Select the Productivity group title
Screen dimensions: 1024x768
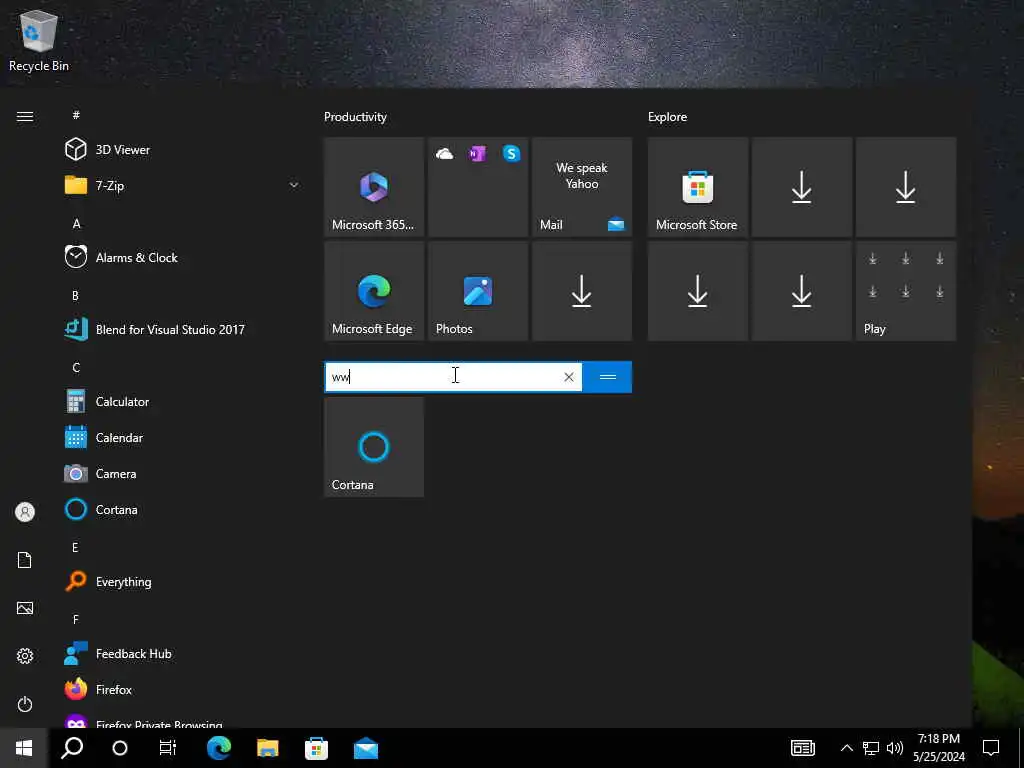coord(355,117)
